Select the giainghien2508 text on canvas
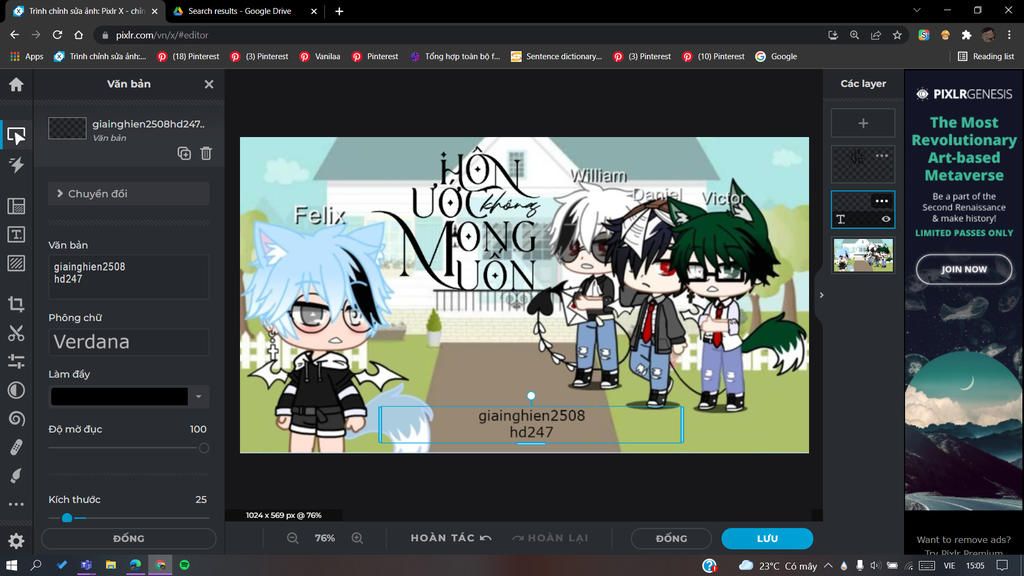Screen dimensions: 1024x576 coord(531,424)
